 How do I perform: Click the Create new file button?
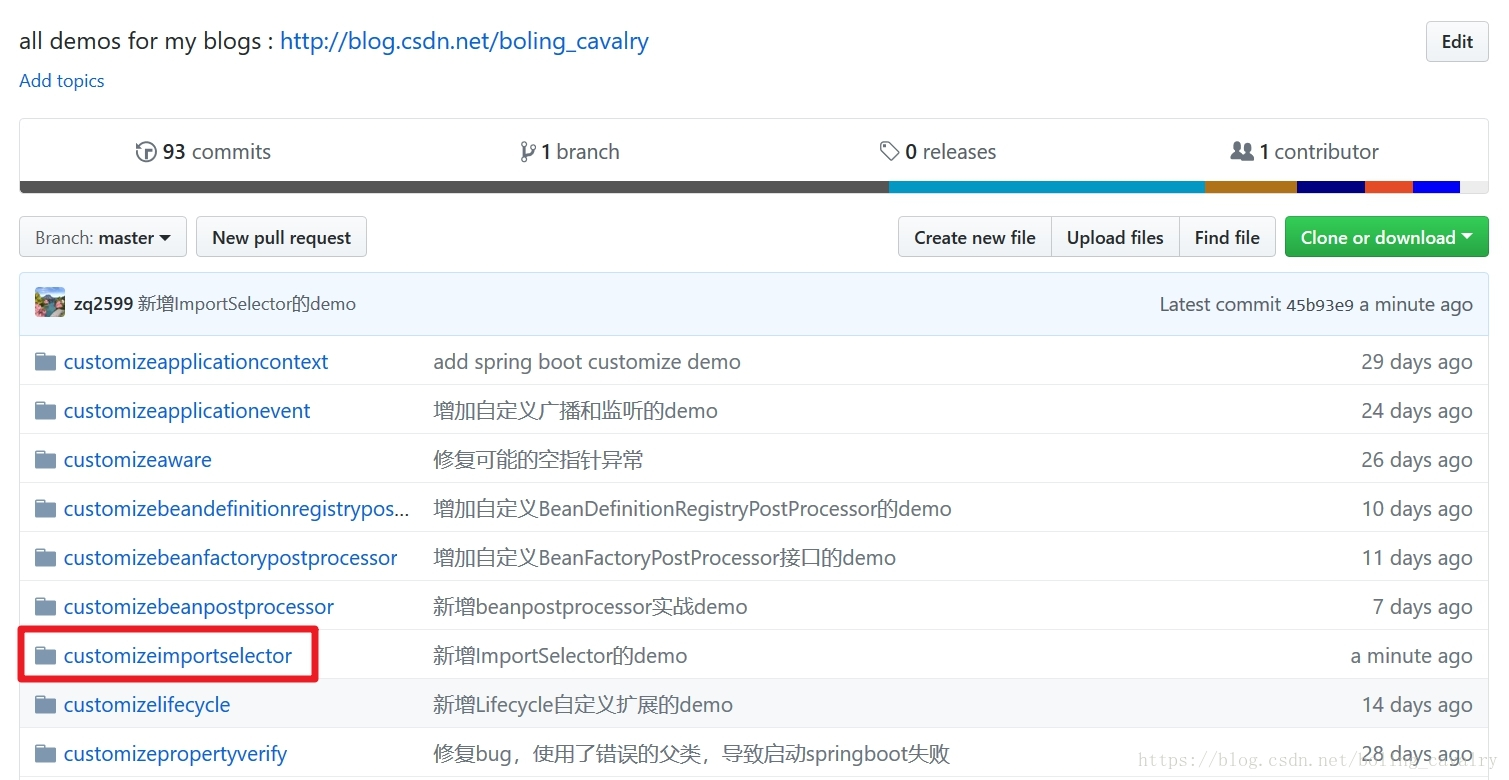[974, 238]
